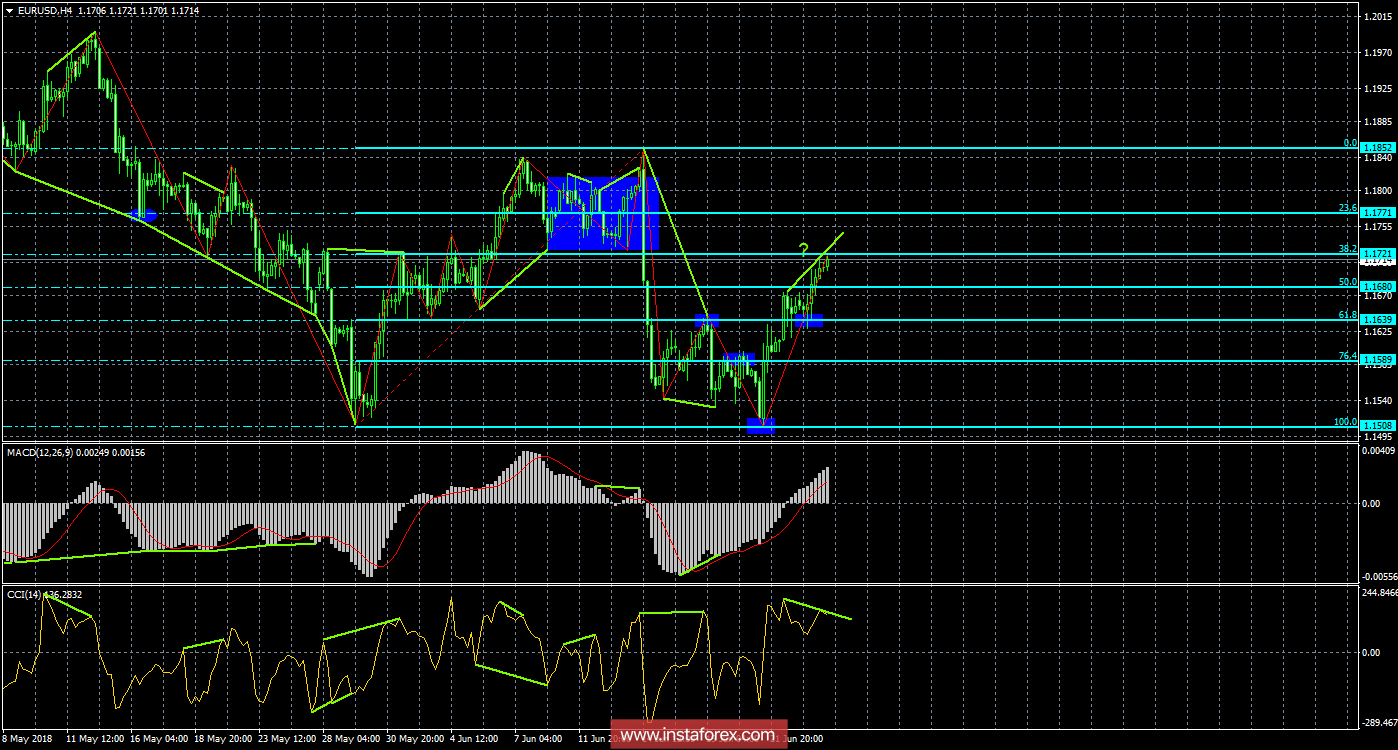Select the 1.1508 Fibonacci price label
Viewport: 1398px width, 750px height.
point(1378,427)
